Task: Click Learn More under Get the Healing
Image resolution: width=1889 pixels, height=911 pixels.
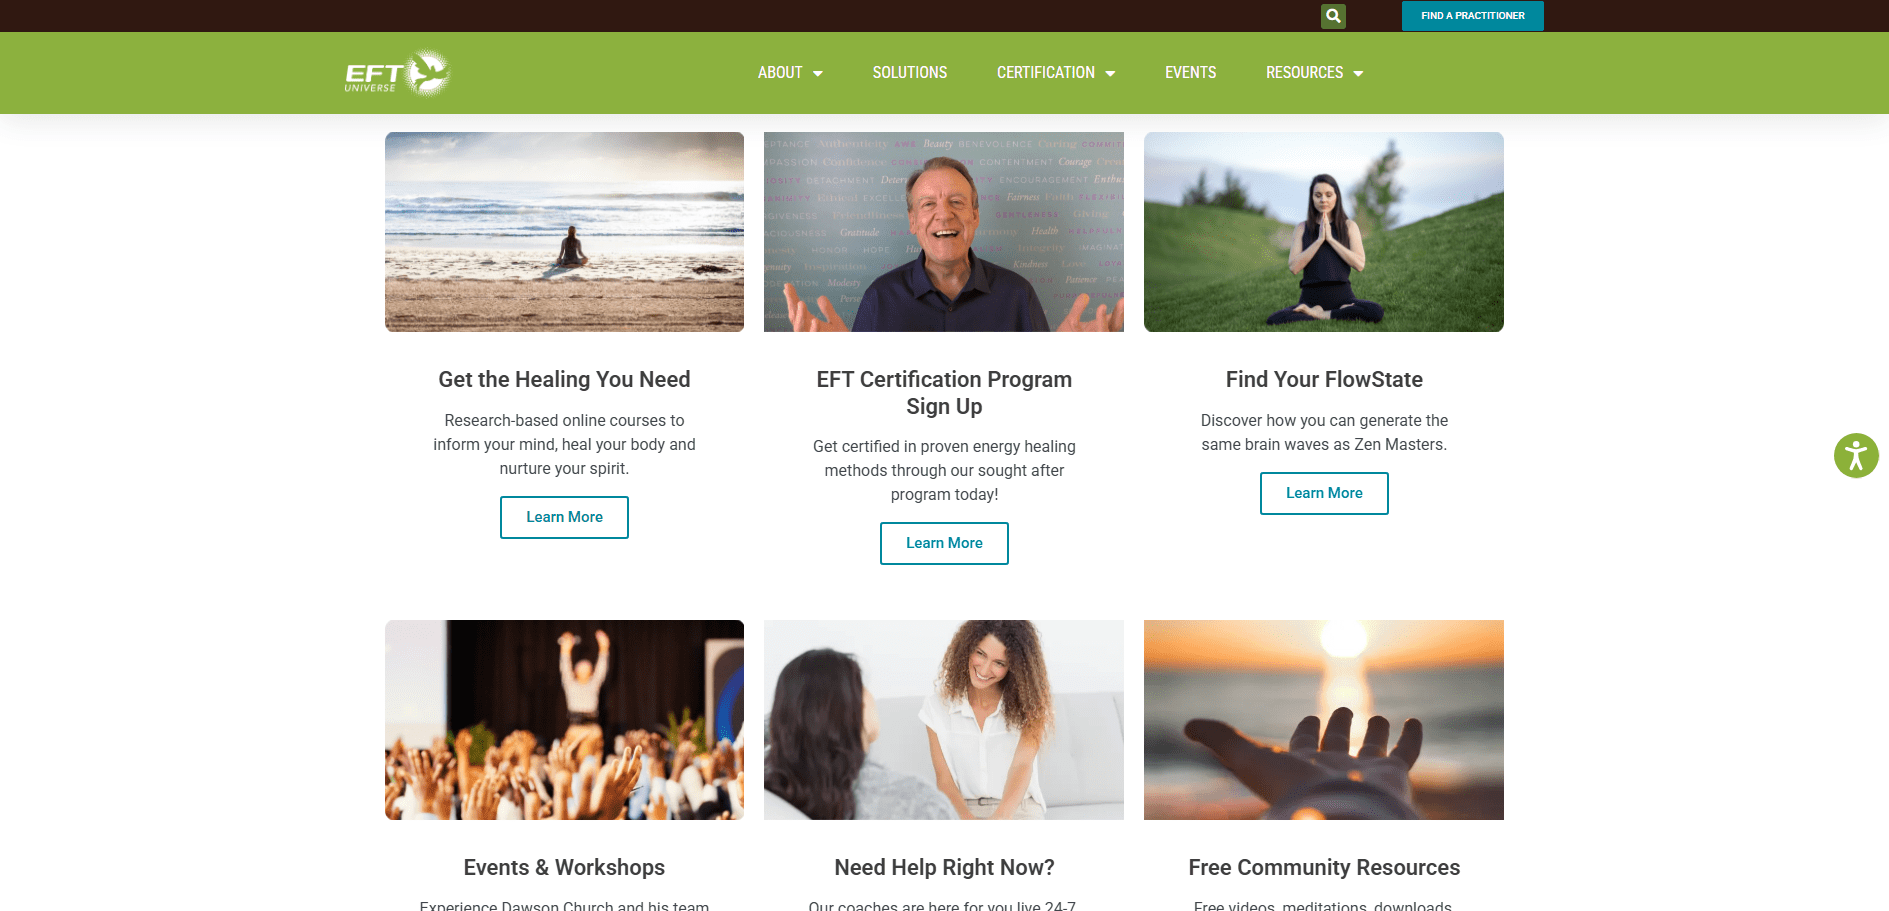Action: point(564,517)
